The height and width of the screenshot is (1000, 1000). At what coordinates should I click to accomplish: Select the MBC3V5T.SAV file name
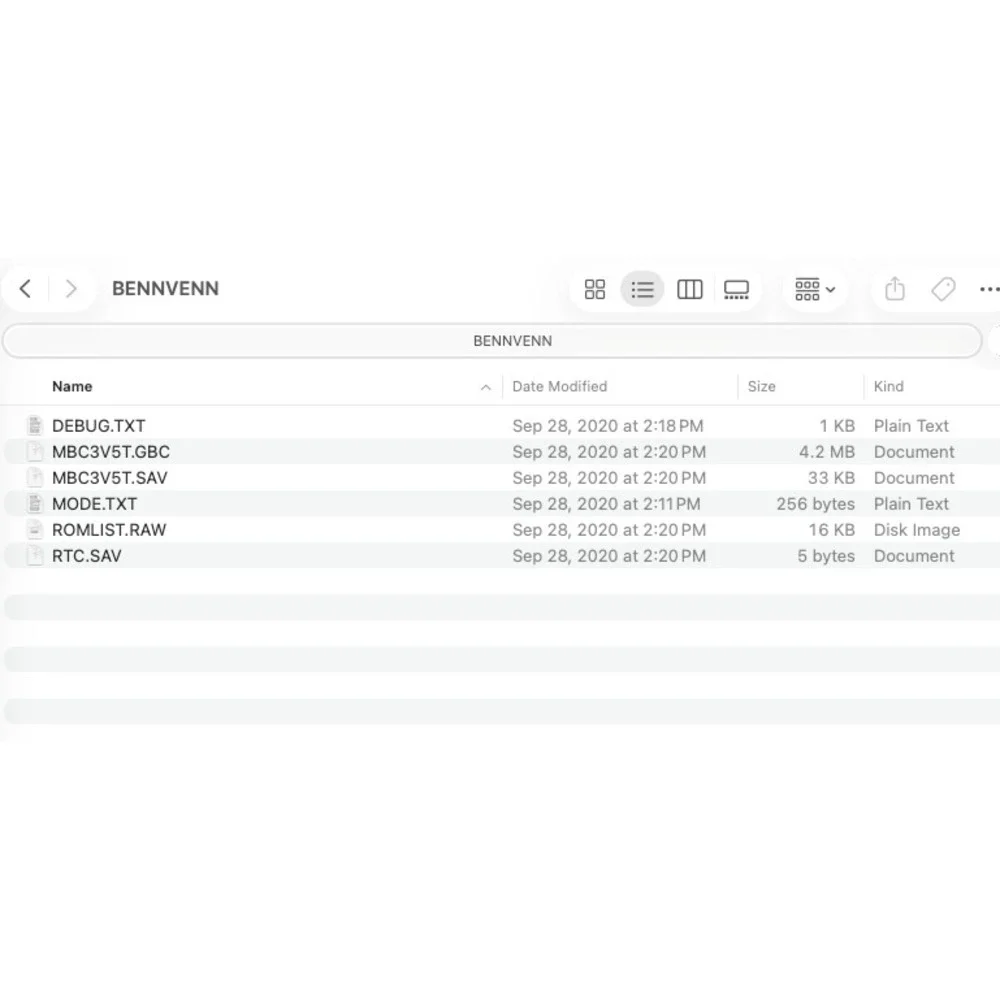pos(110,478)
